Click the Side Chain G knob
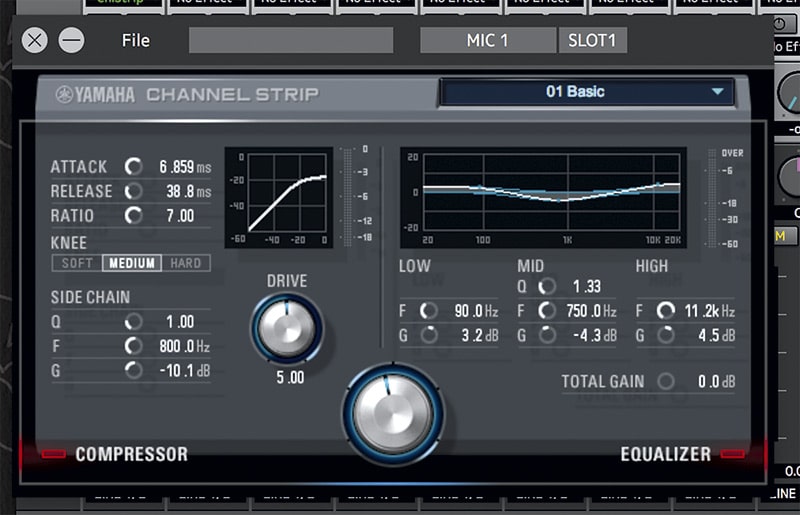The width and height of the screenshot is (800, 515). [134, 371]
